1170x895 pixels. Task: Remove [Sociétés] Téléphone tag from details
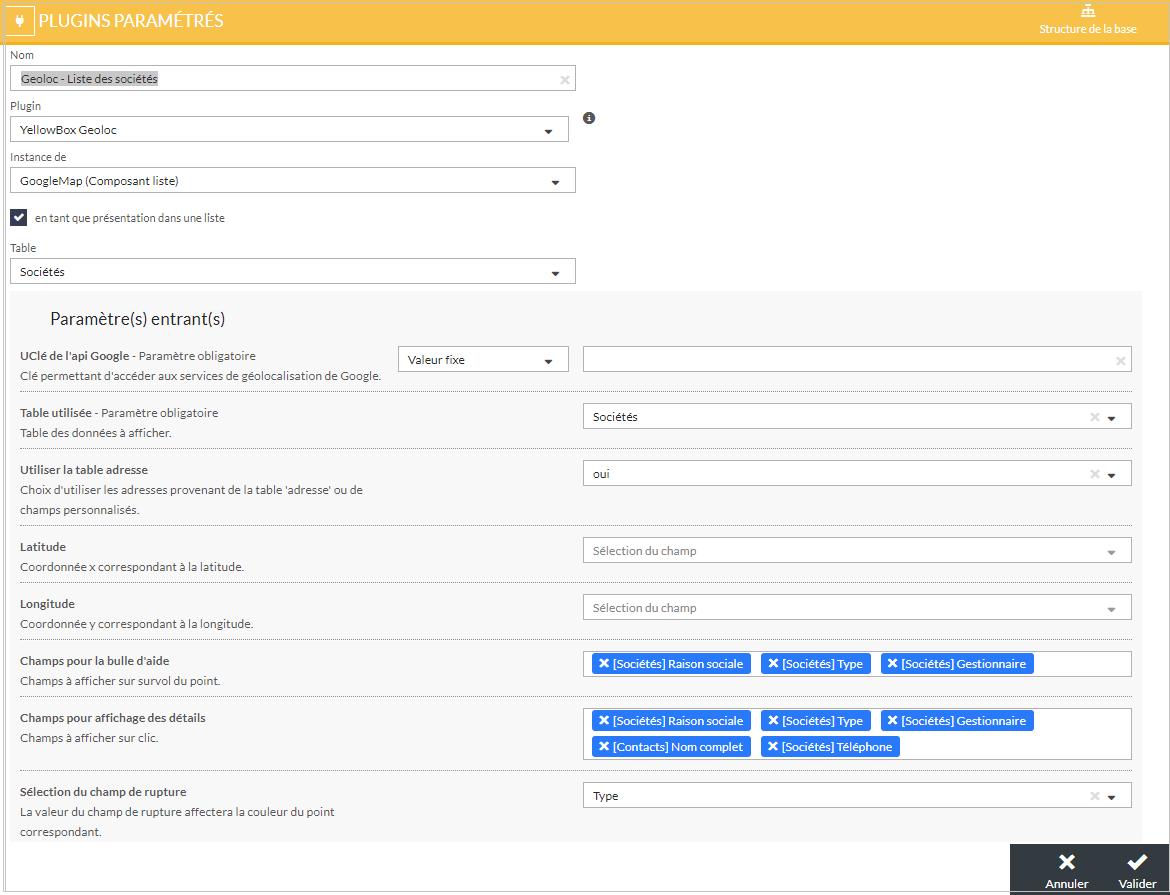click(x=773, y=747)
